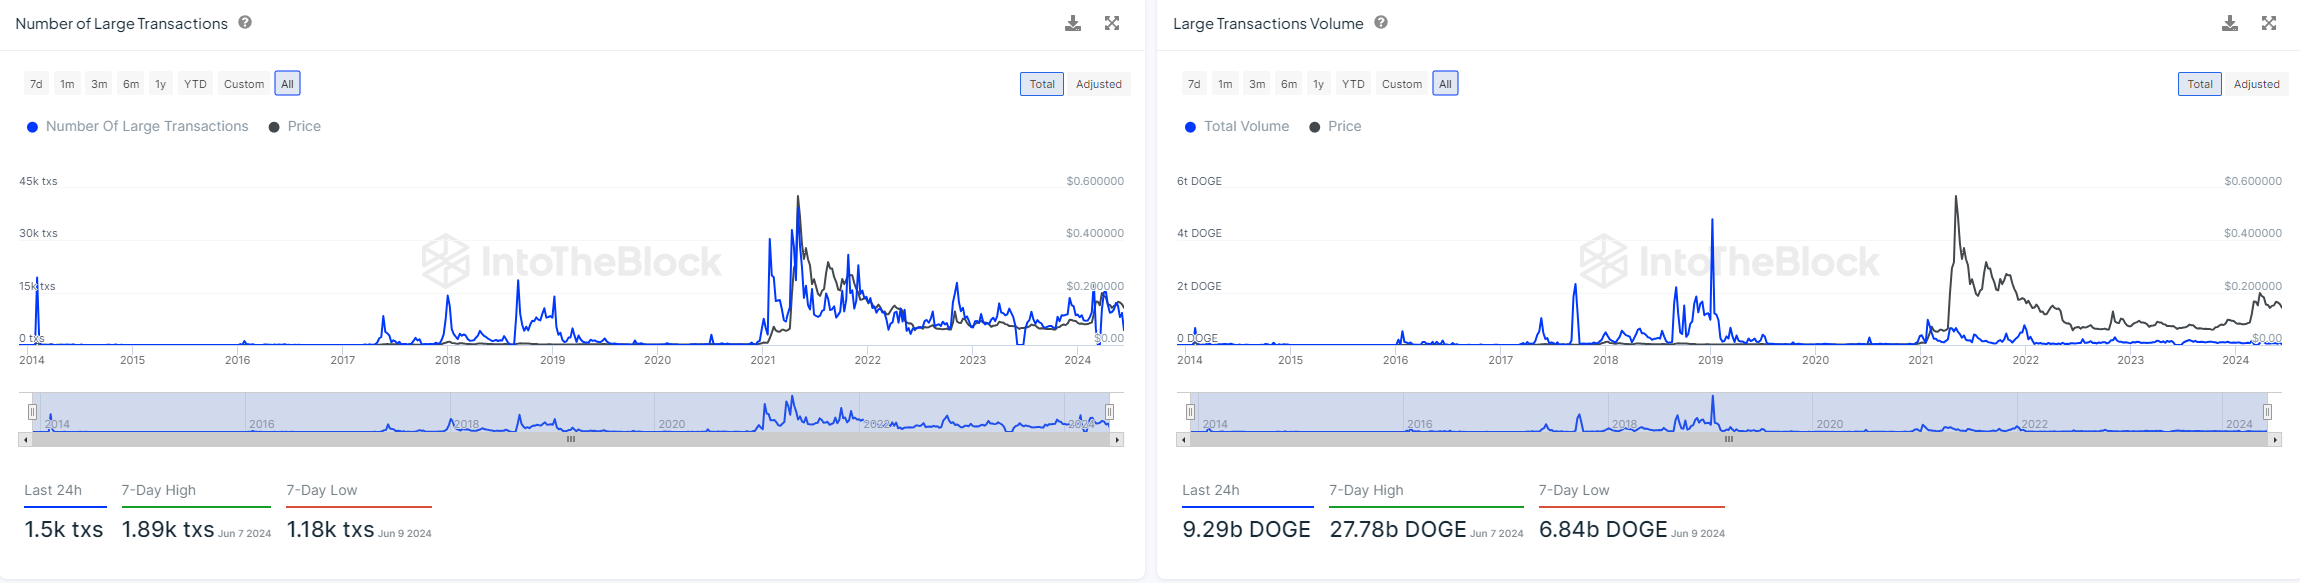This screenshot has width=2300, height=583.
Task: Click help icon beside Large Transactions Volume
Action: click(1381, 22)
